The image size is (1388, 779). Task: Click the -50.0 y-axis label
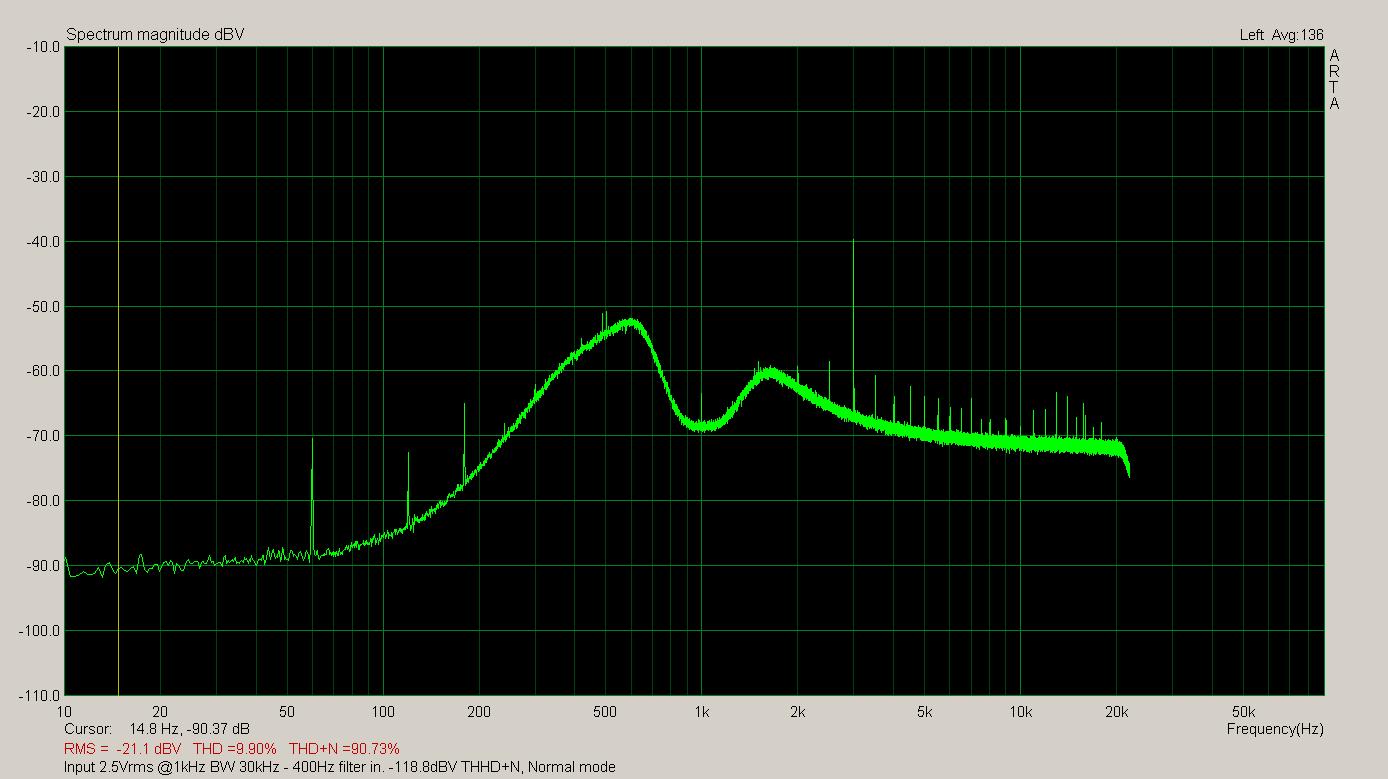[41, 306]
